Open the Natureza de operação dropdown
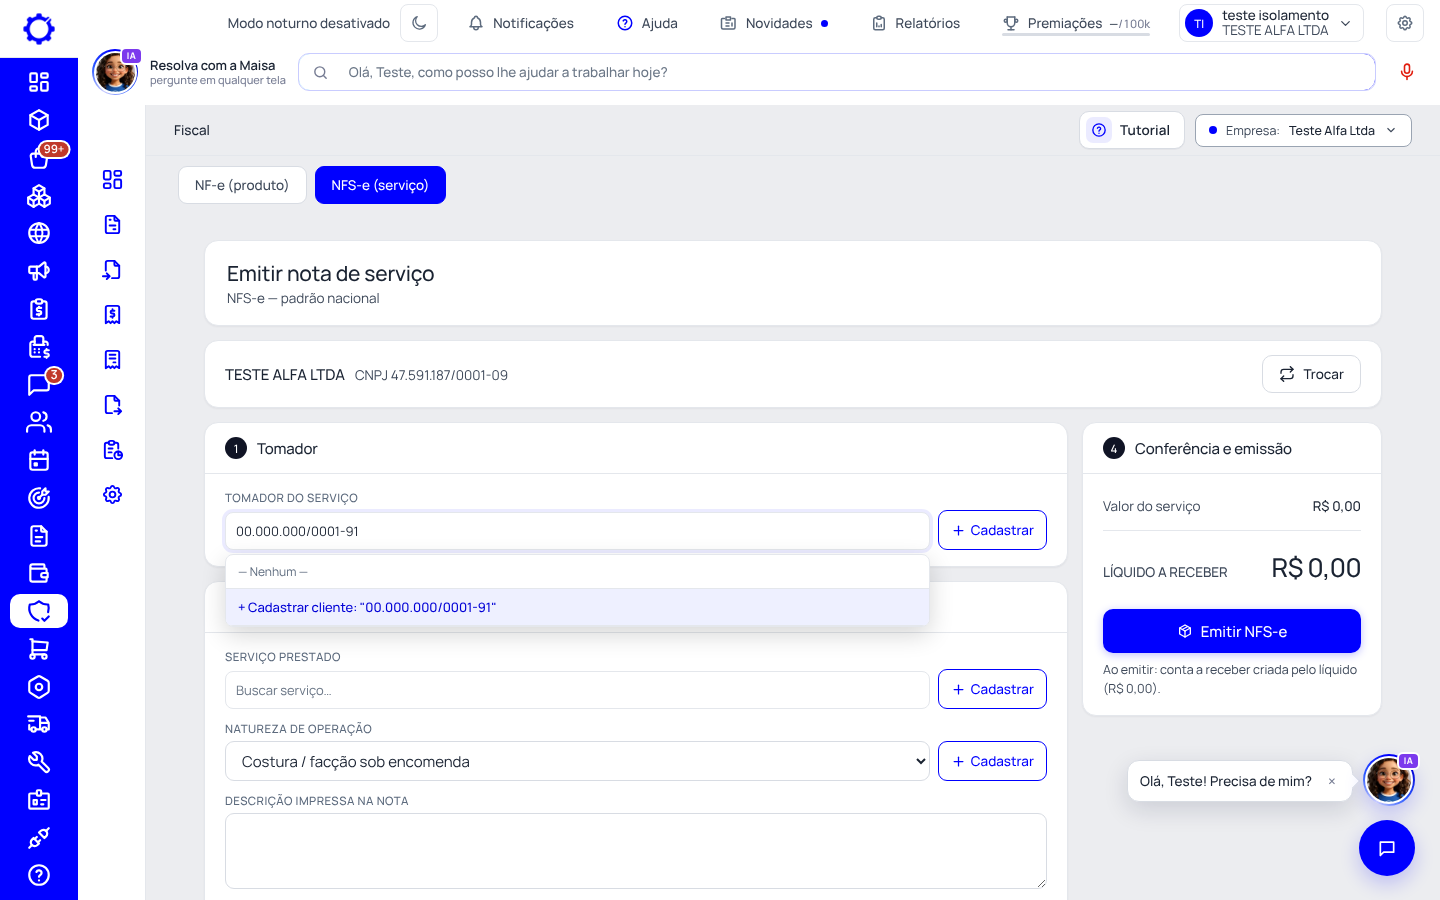1440x900 pixels. [577, 761]
